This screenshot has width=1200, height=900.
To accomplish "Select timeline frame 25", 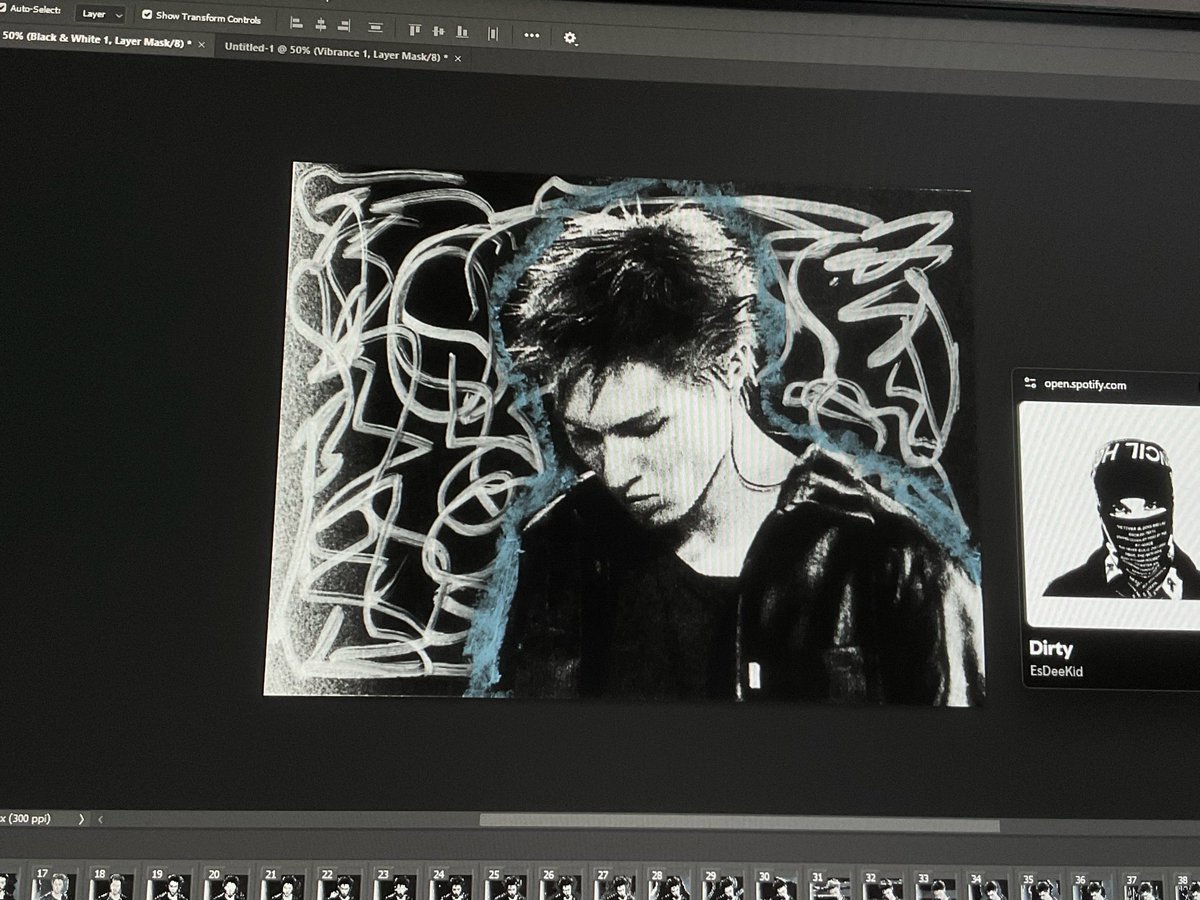I will pos(506,884).
